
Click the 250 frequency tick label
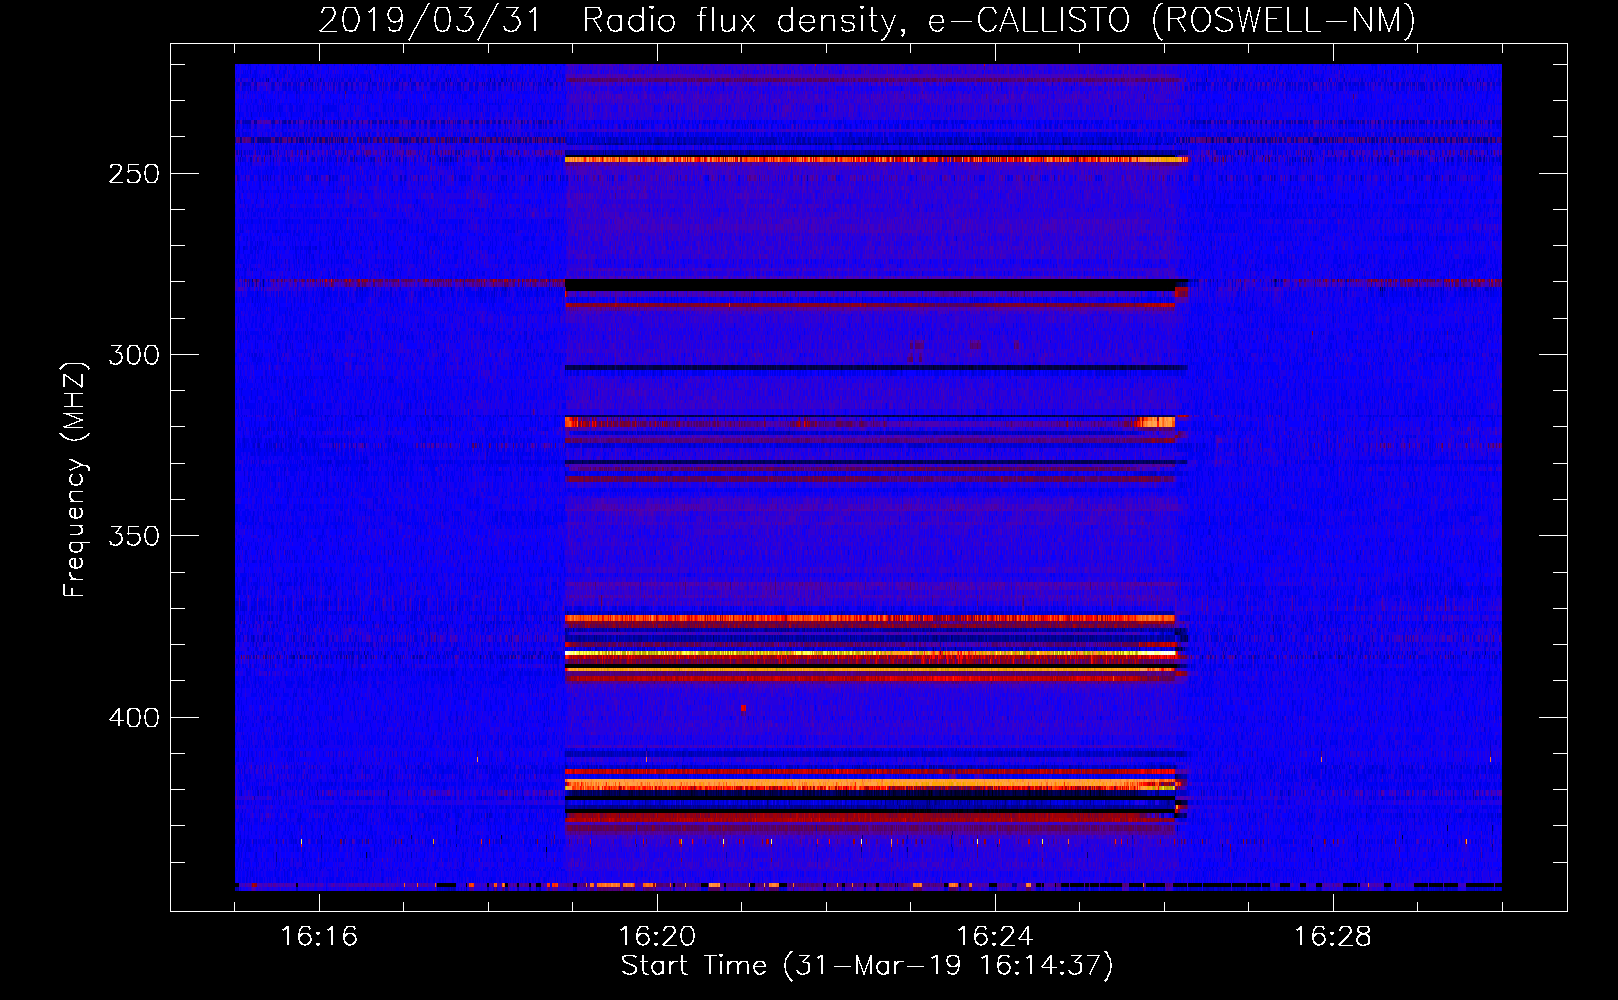click(134, 174)
